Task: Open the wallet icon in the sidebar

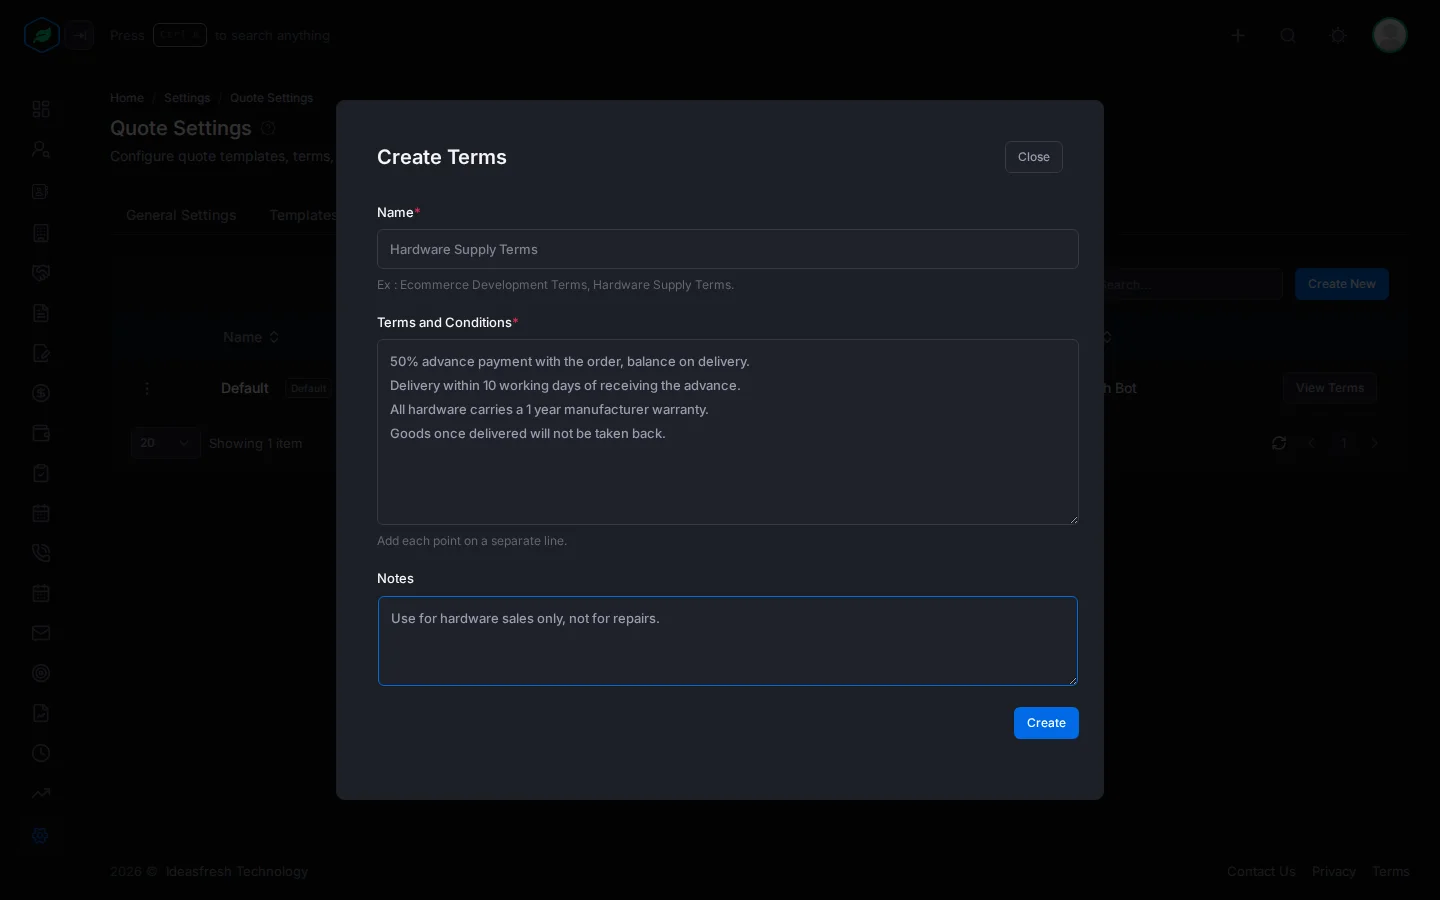Action: pos(41,433)
